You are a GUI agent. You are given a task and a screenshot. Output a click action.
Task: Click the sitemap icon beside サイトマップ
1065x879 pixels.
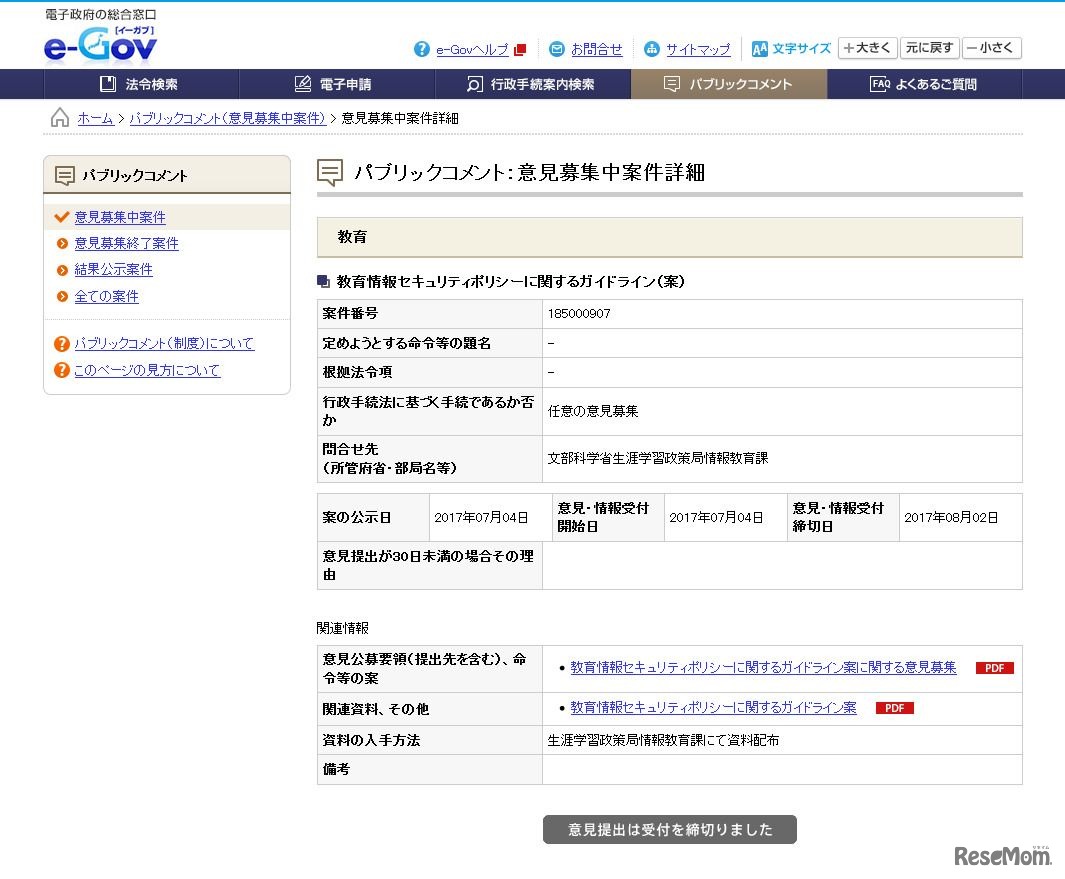point(654,49)
